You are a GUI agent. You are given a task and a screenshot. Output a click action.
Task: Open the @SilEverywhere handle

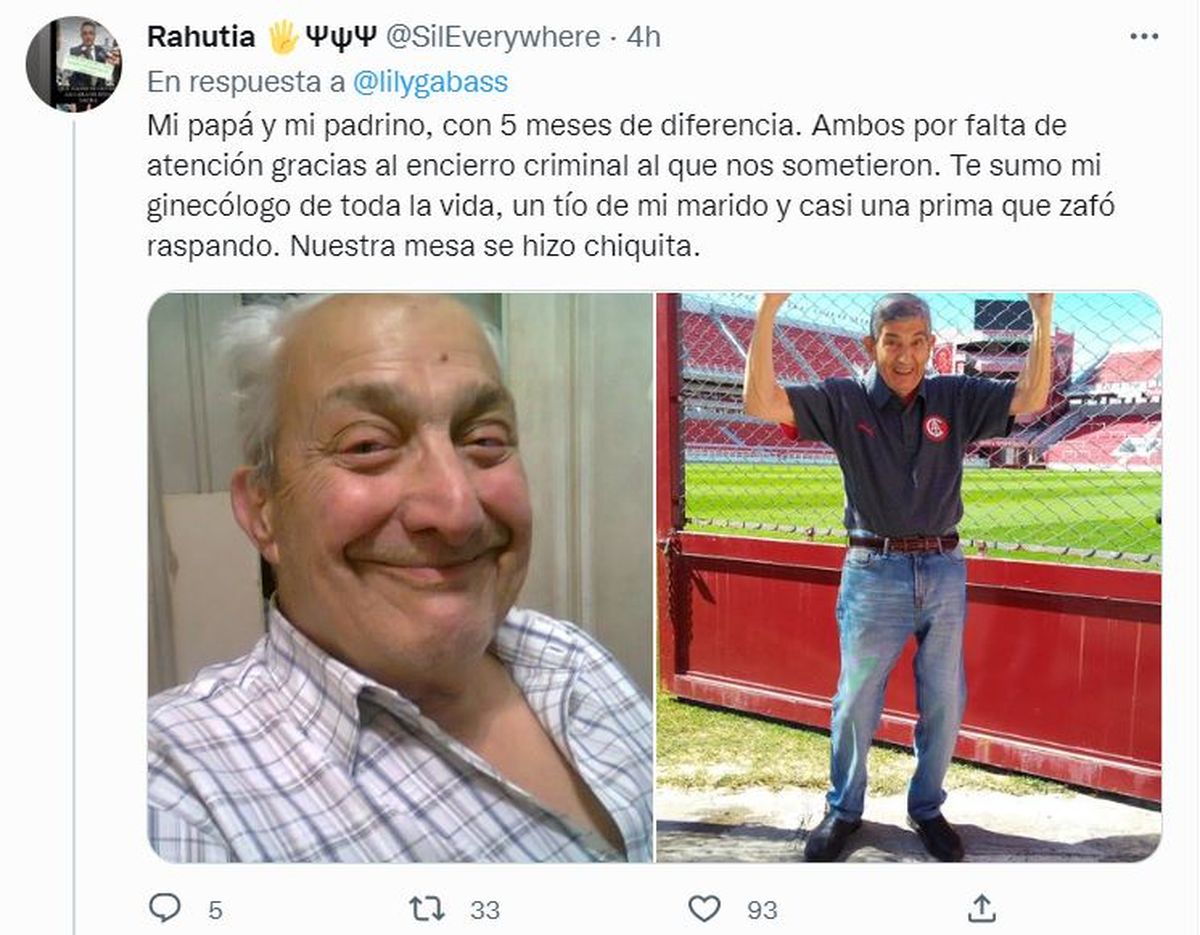click(x=492, y=37)
